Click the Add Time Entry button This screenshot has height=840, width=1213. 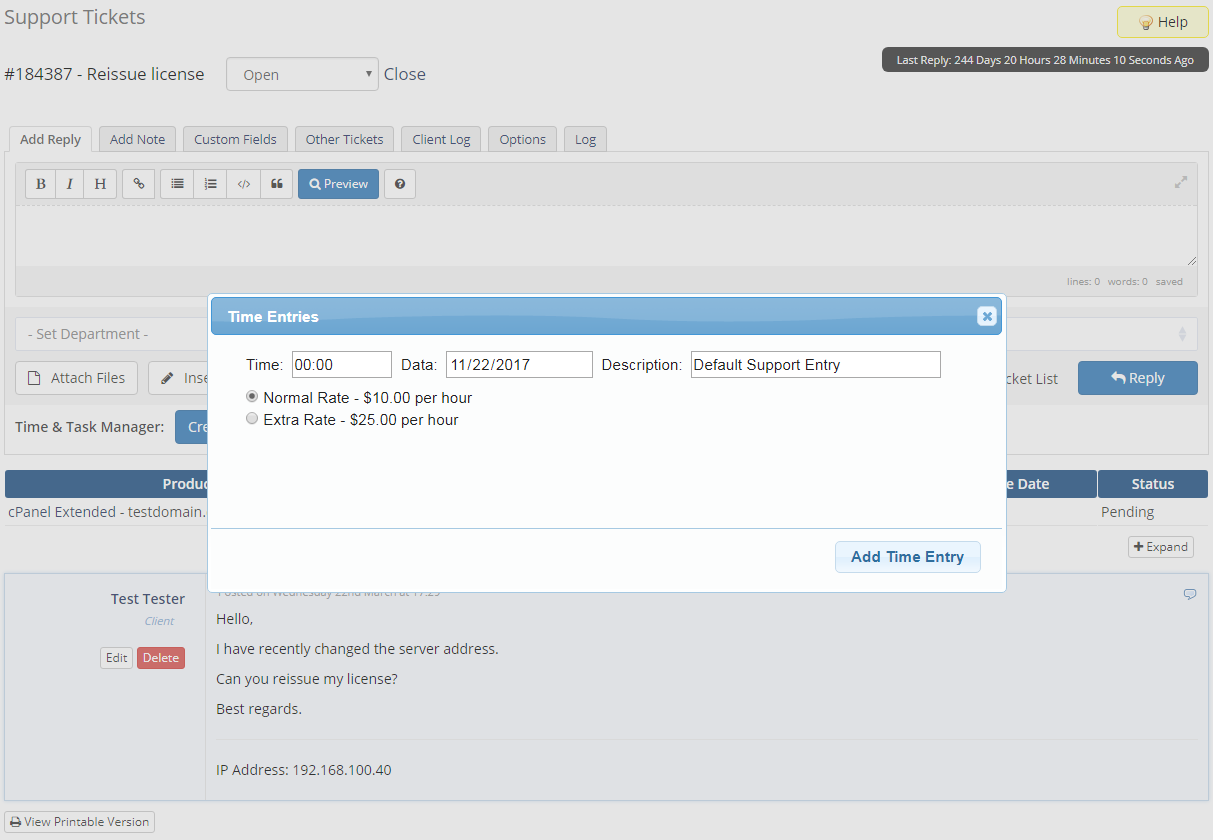point(907,556)
